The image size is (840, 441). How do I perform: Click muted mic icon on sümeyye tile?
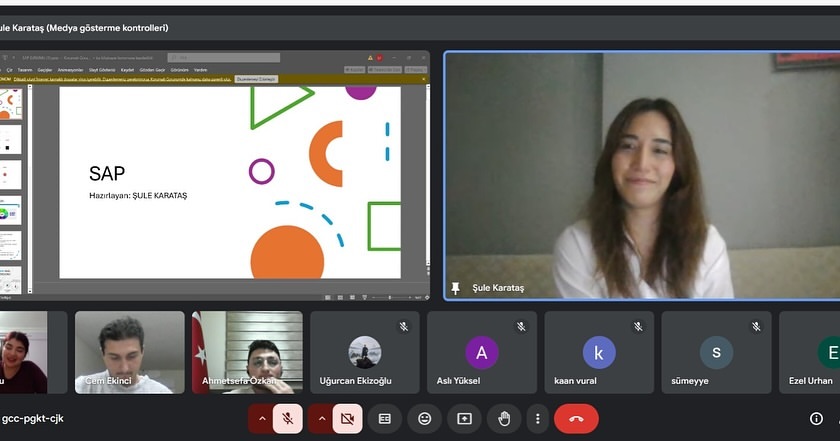[x=756, y=326]
